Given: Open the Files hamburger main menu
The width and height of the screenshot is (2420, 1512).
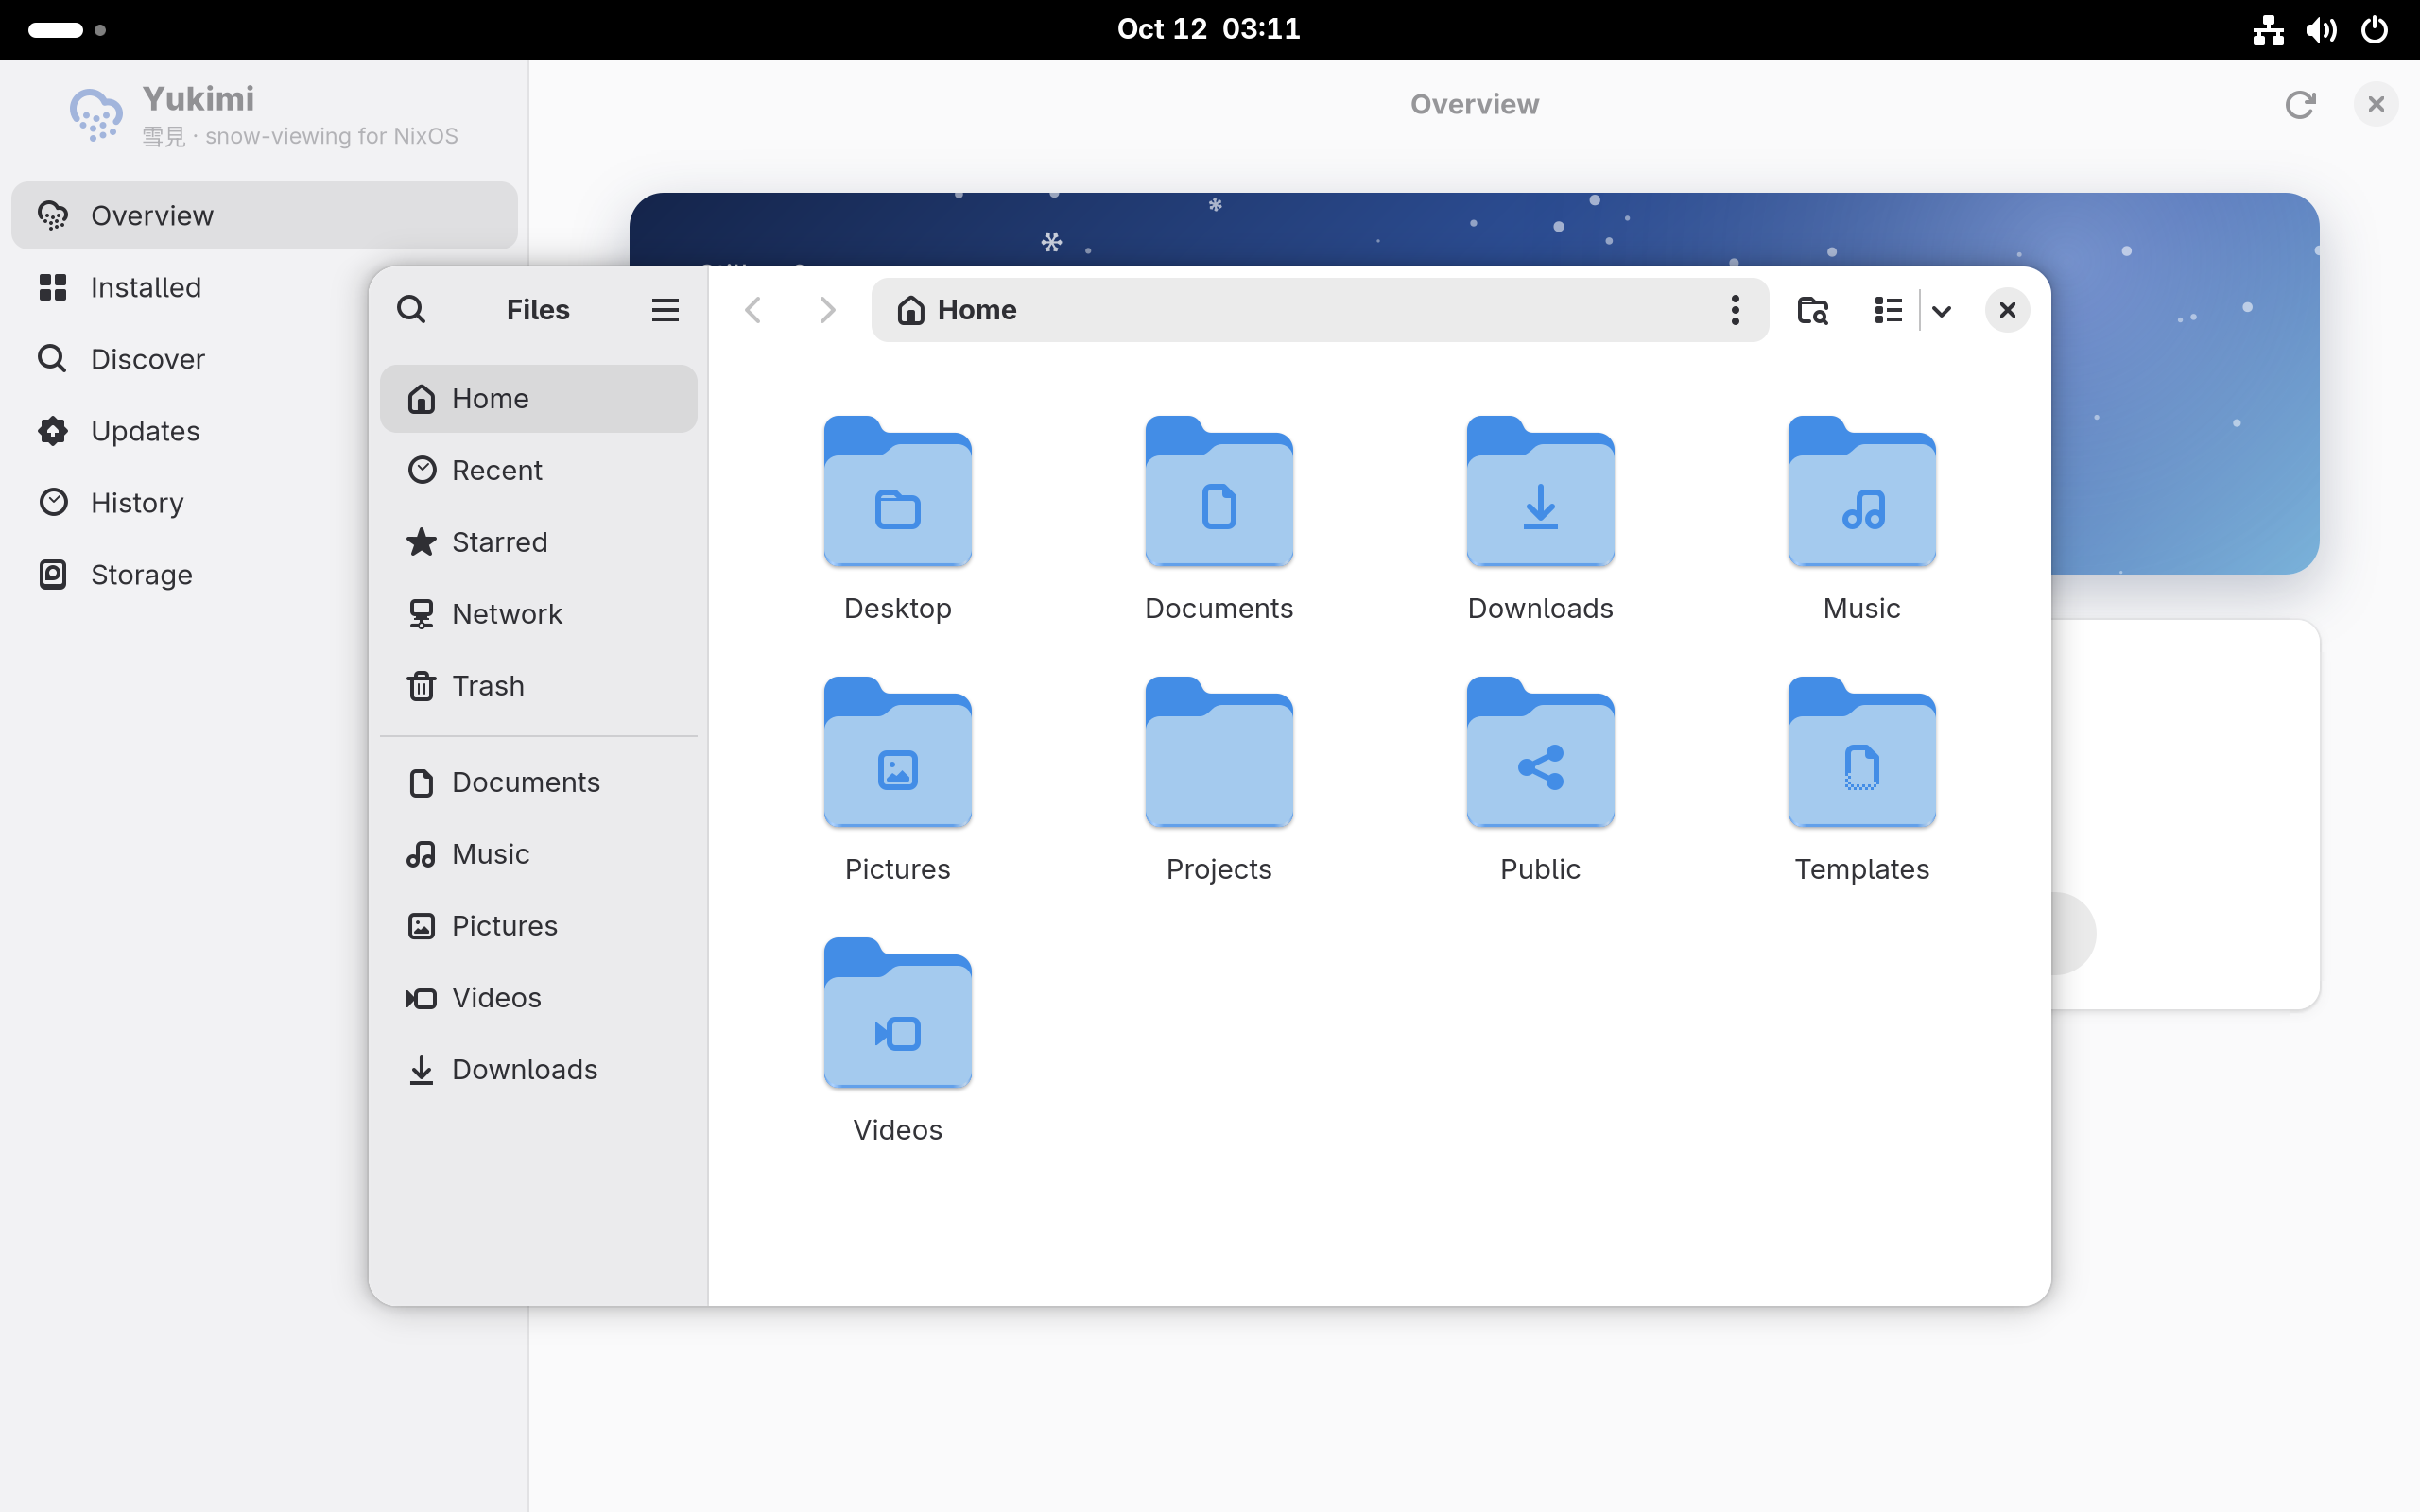Looking at the screenshot, I should click(x=665, y=310).
